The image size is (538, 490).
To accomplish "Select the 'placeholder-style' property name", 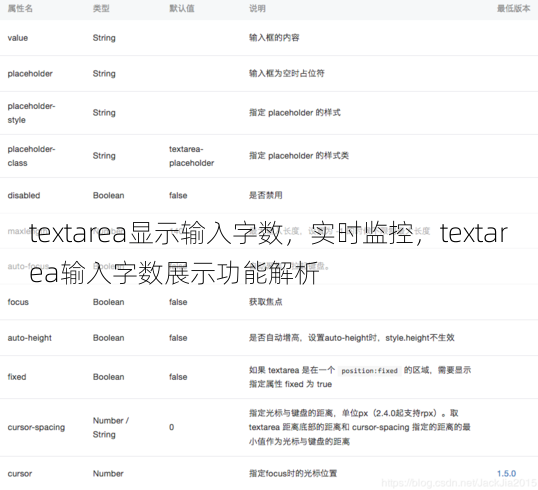I will pyautogui.click(x=31, y=113).
